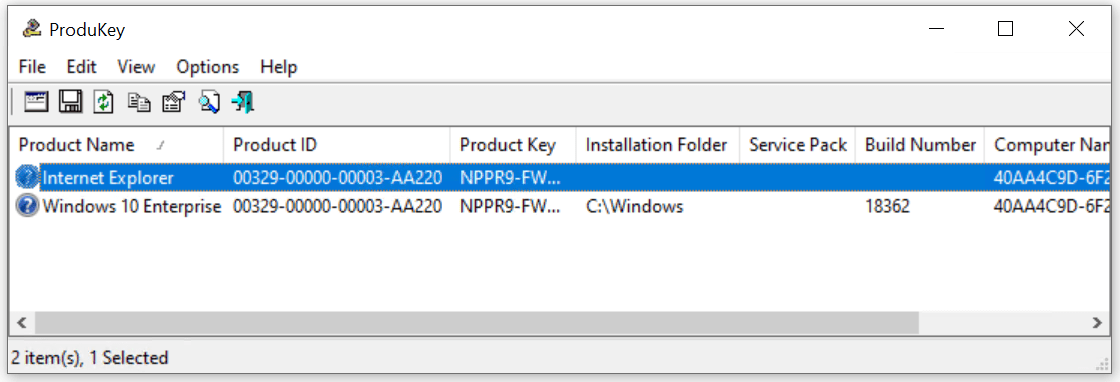Sort by the Product Name column header
Image resolution: width=1120 pixels, height=382 pixels.
point(117,145)
